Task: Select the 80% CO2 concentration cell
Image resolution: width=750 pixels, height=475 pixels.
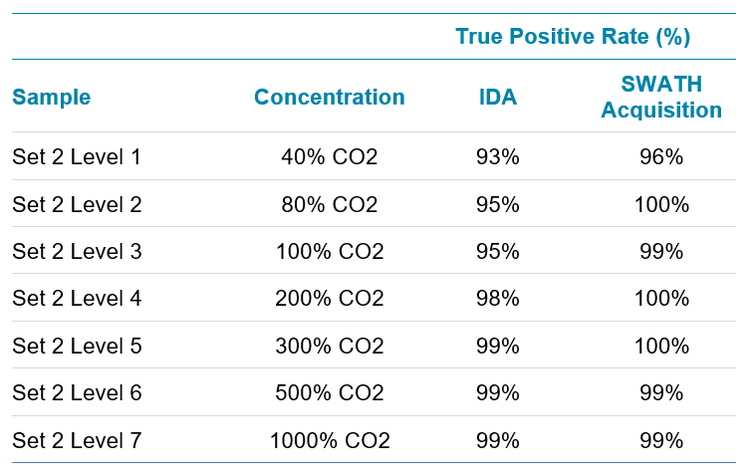Action: (x=329, y=204)
